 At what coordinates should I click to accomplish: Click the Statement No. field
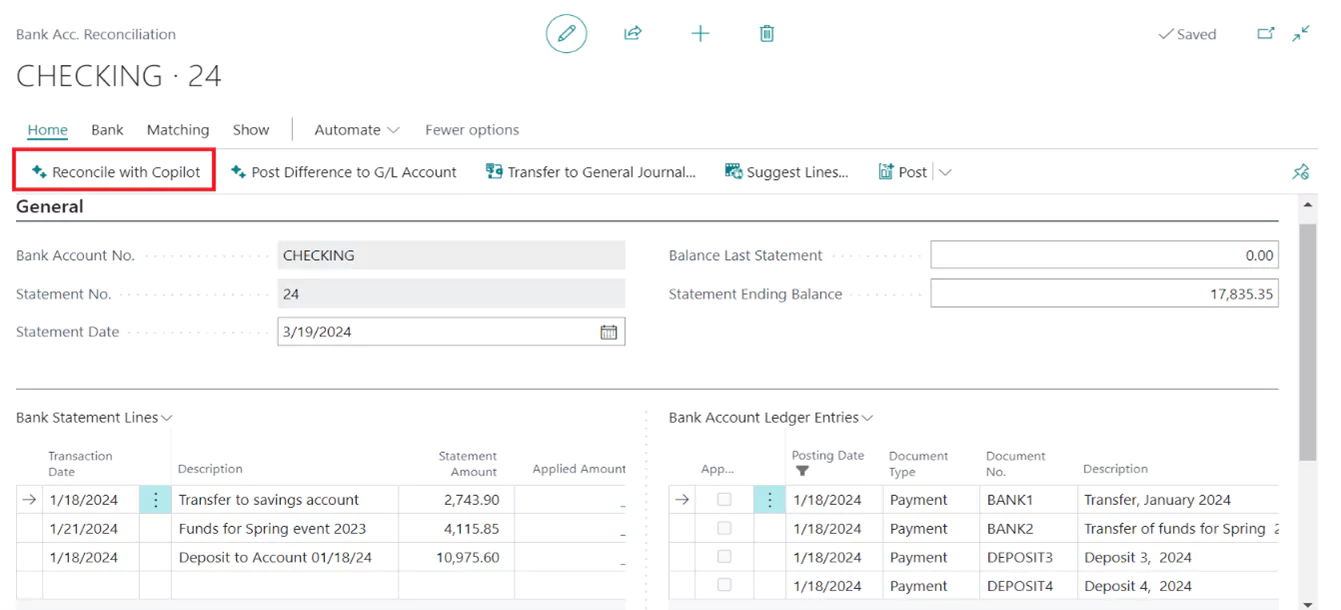pyautogui.click(x=451, y=294)
